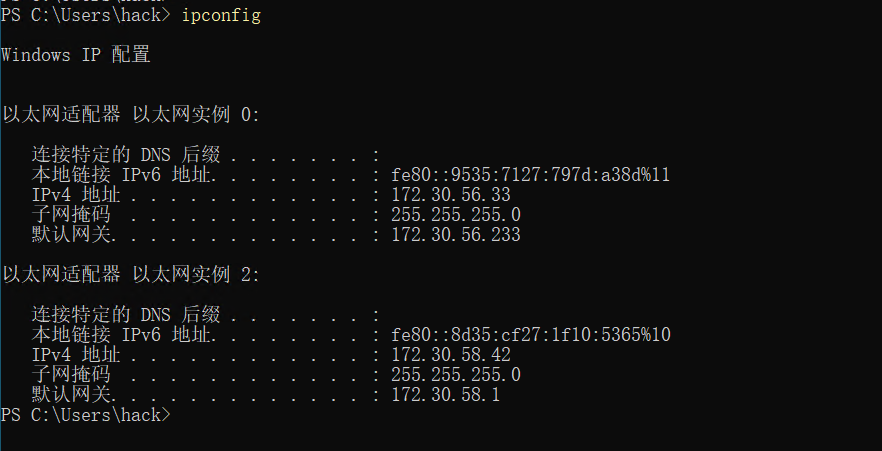Click the IPv4 address 172.30.56.33

point(451,195)
